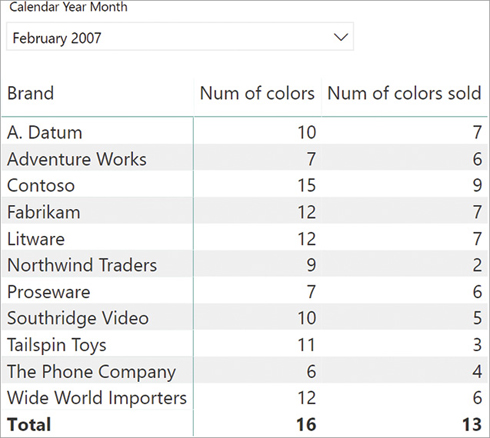Viewport: 490px width, 438px height.
Task: Select the Wide World Importers cell
Action: pos(97,398)
